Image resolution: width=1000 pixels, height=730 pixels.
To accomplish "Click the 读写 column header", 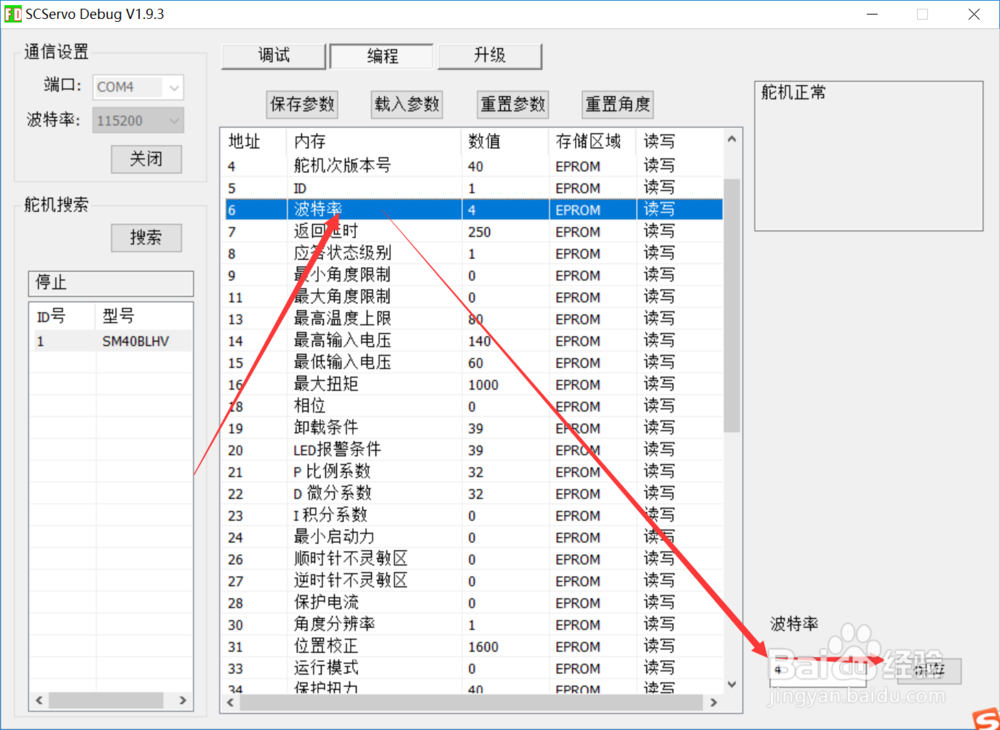I will coord(679,142).
